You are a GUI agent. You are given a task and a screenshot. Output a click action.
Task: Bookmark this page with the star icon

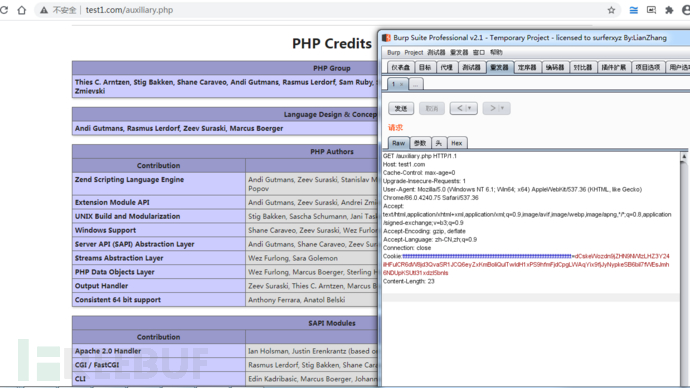[611, 10]
